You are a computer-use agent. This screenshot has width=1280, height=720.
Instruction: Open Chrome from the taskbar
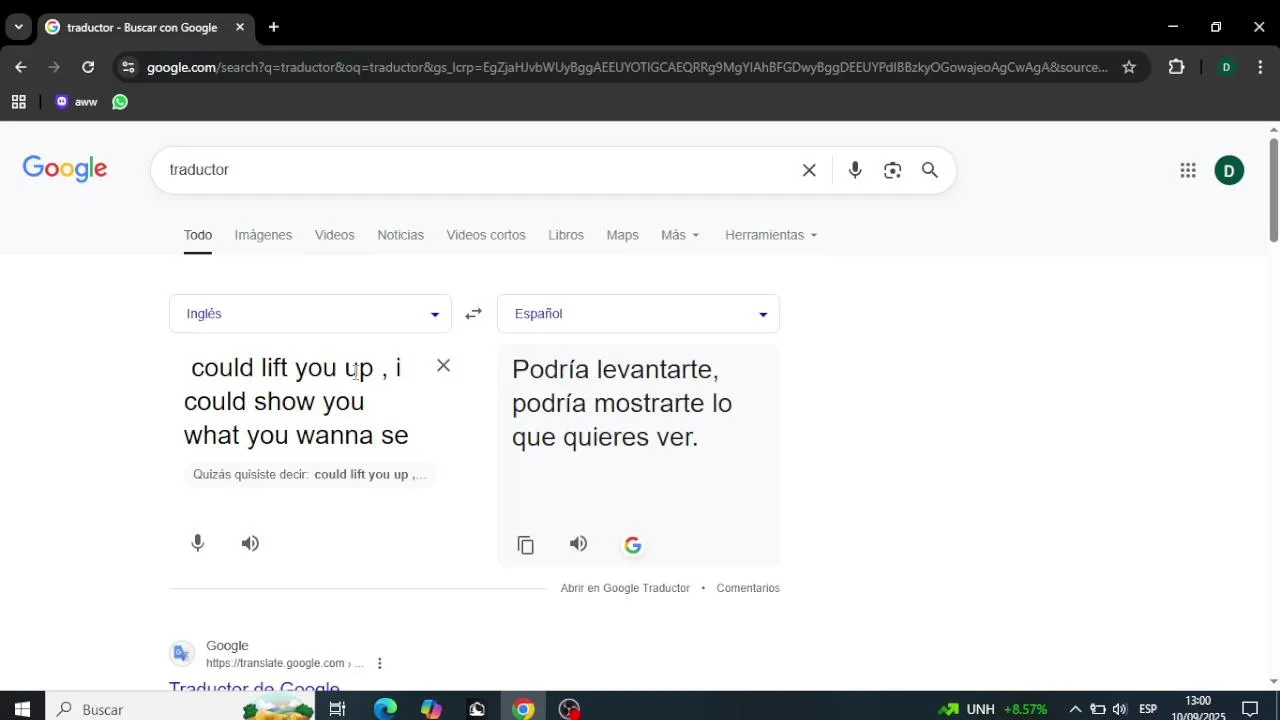pos(523,709)
